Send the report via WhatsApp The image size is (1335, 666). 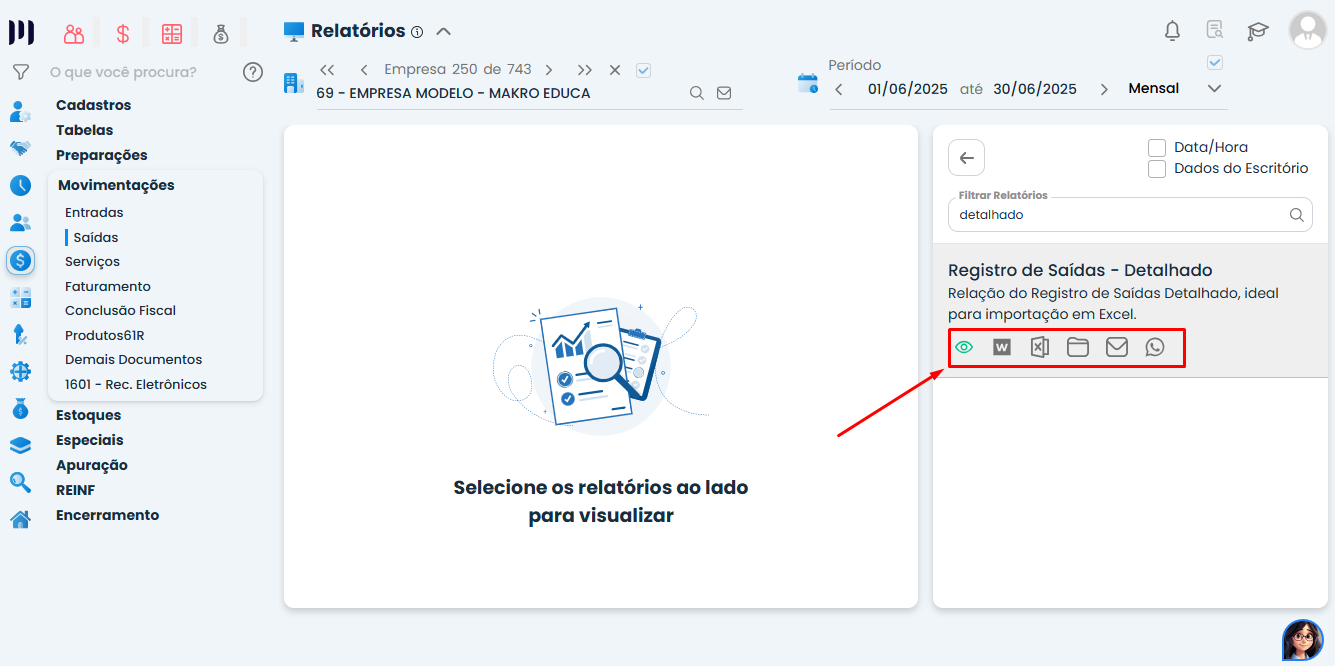(x=1155, y=347)
